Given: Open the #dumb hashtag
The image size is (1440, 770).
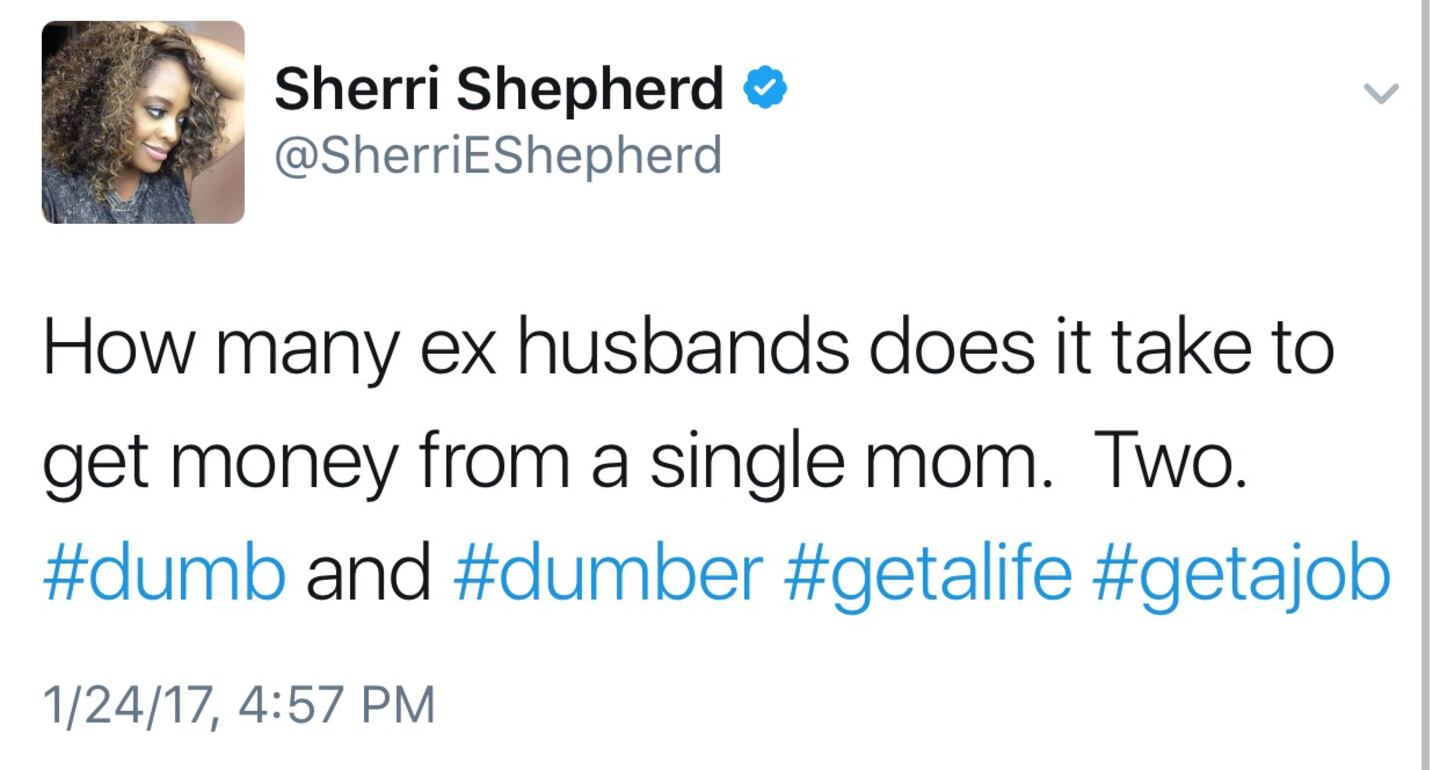Looking at the screenshot, I should coord(164,574).
